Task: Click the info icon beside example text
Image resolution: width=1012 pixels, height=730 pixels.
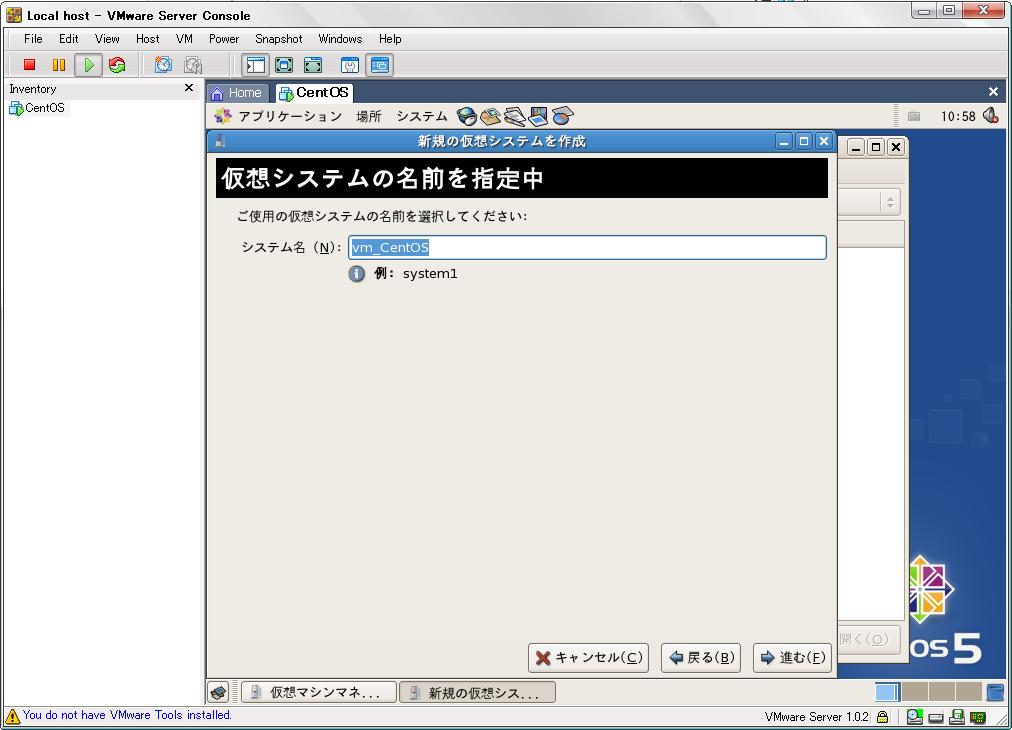Action: point(356,274)
